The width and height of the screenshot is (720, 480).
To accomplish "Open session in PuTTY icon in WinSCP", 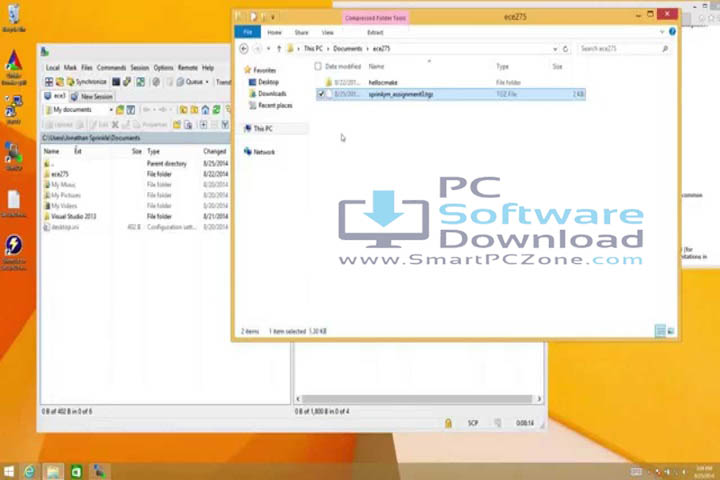I will [127, 82].
